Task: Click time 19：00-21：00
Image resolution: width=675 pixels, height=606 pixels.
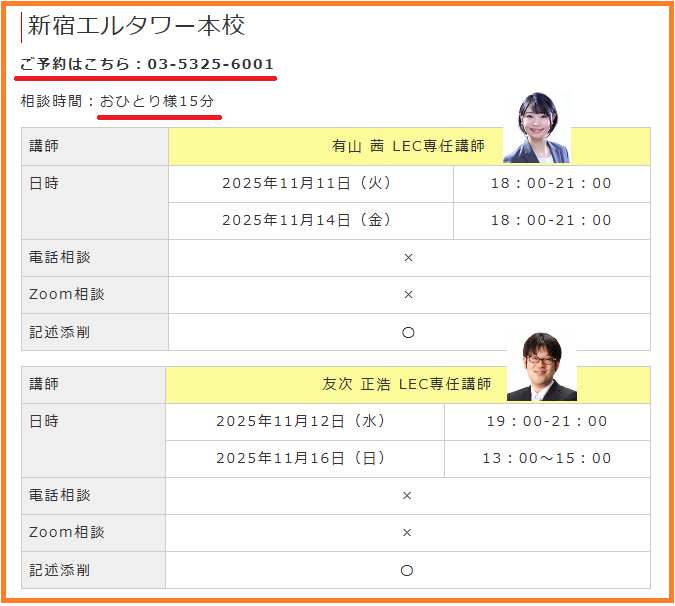Action: 547,421
